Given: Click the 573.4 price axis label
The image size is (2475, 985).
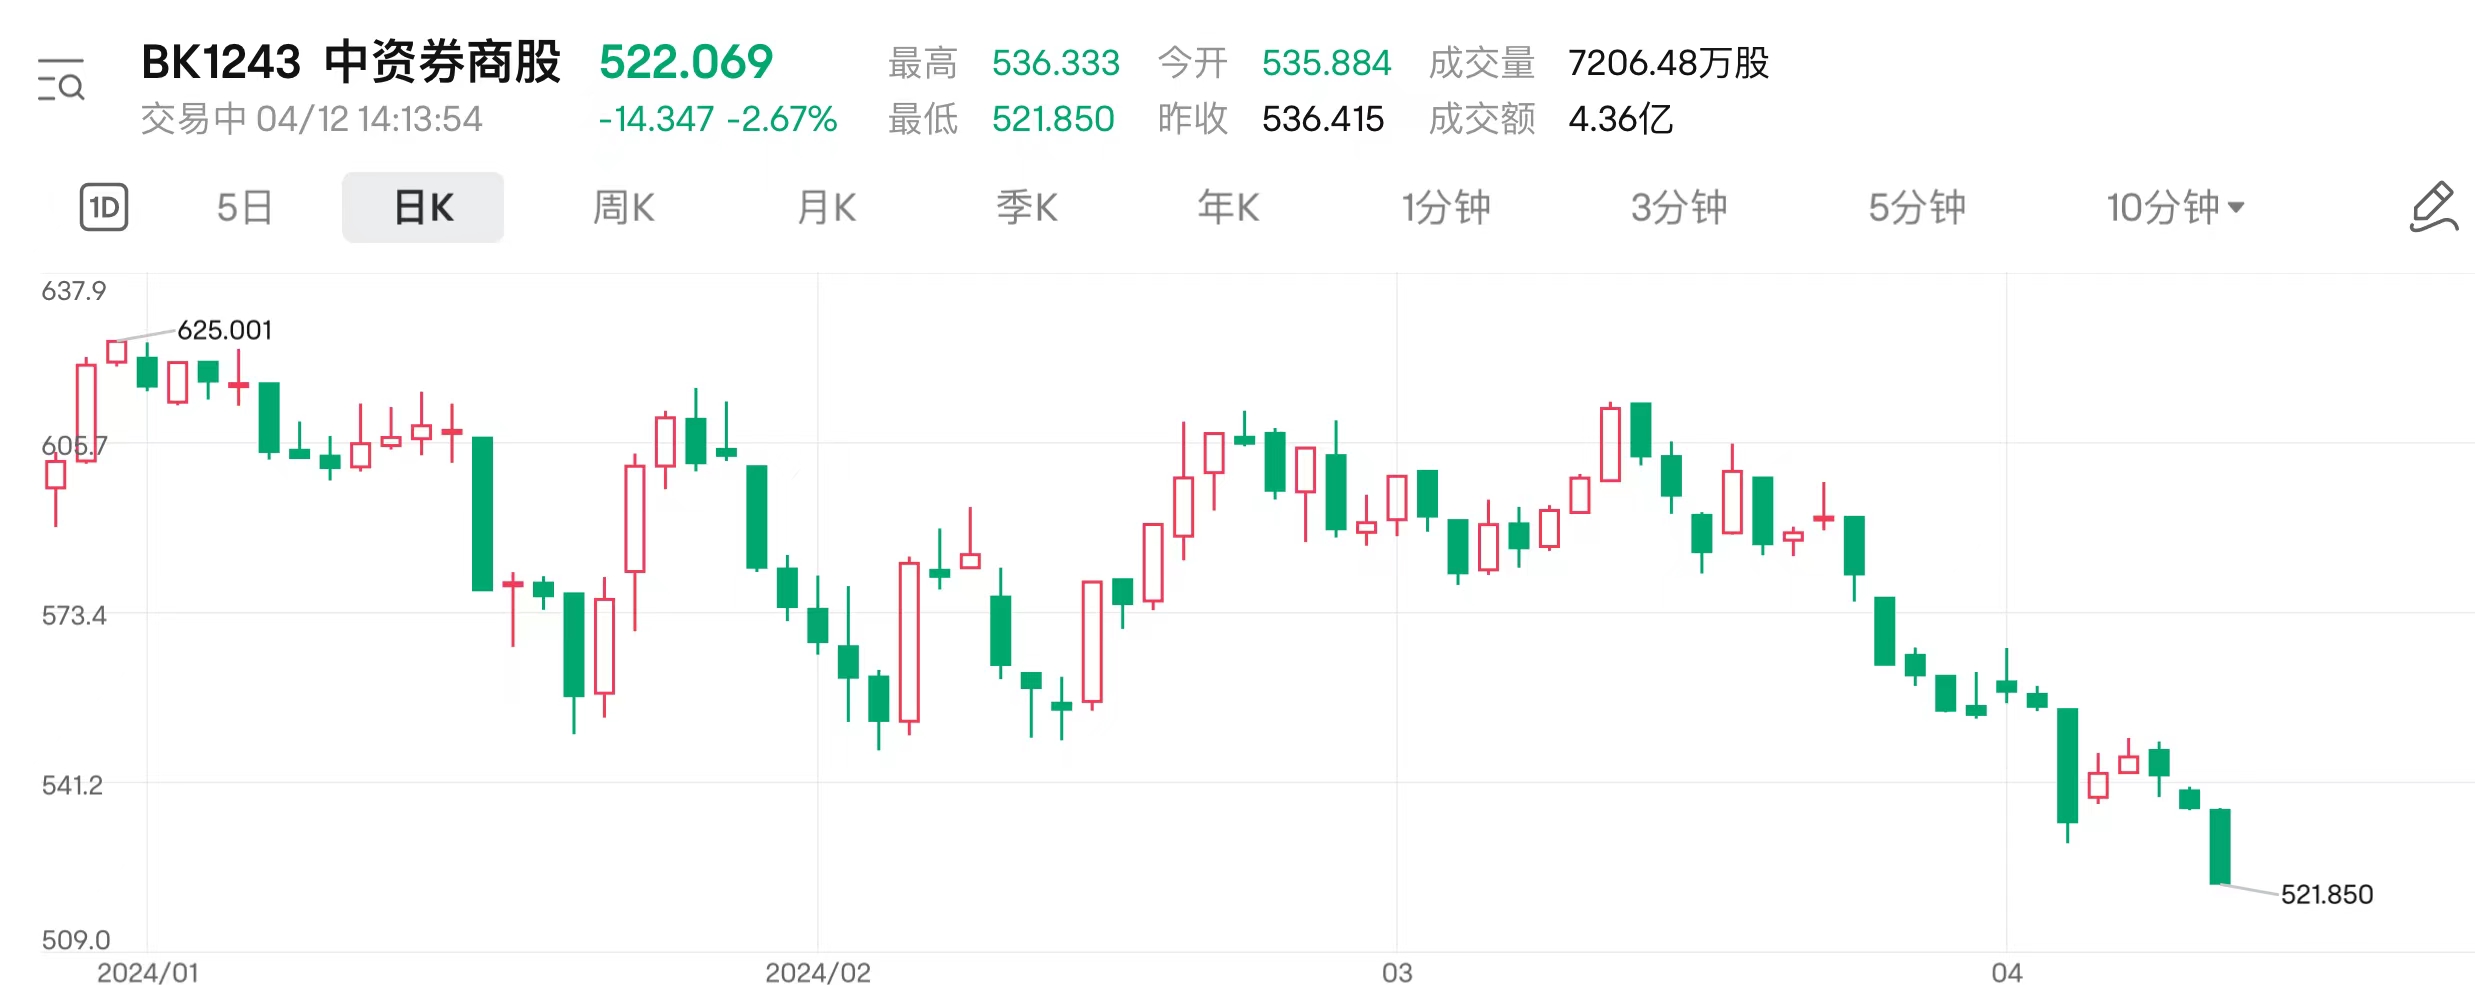Looking at the screenshot, I should 74,615.
